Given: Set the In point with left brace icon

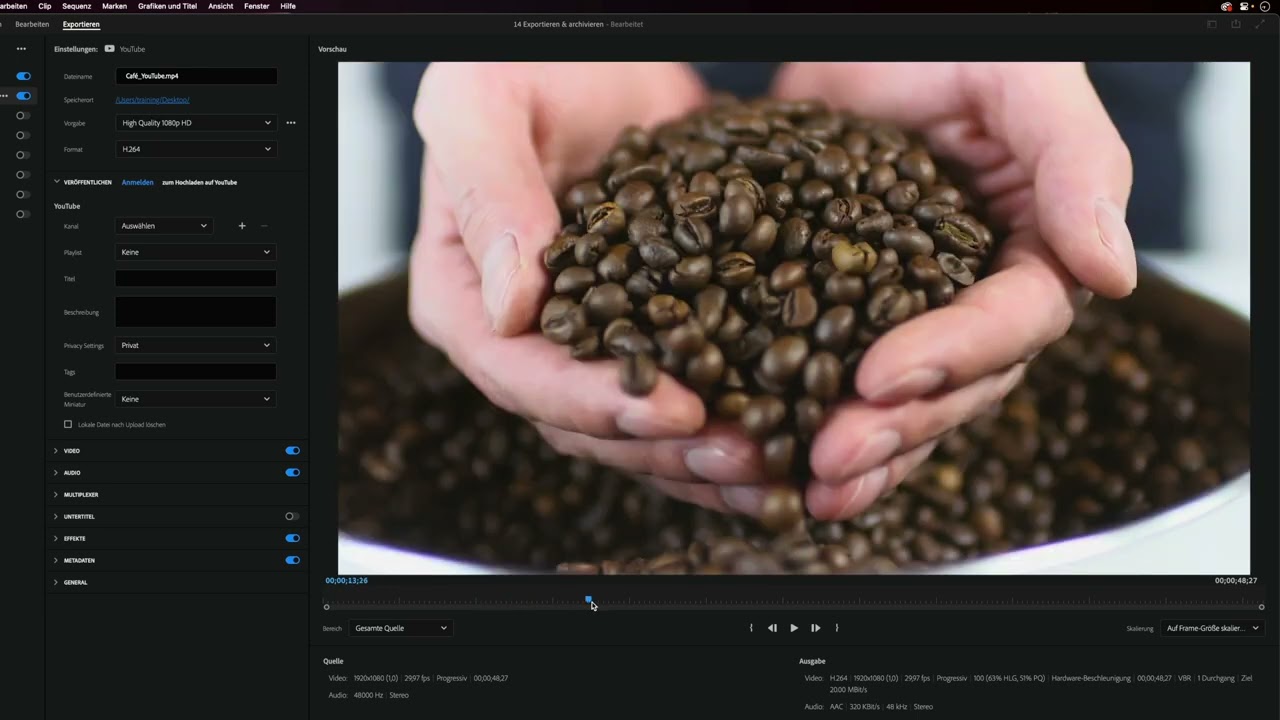Looking at the screenshot, I should pos(751,627).
